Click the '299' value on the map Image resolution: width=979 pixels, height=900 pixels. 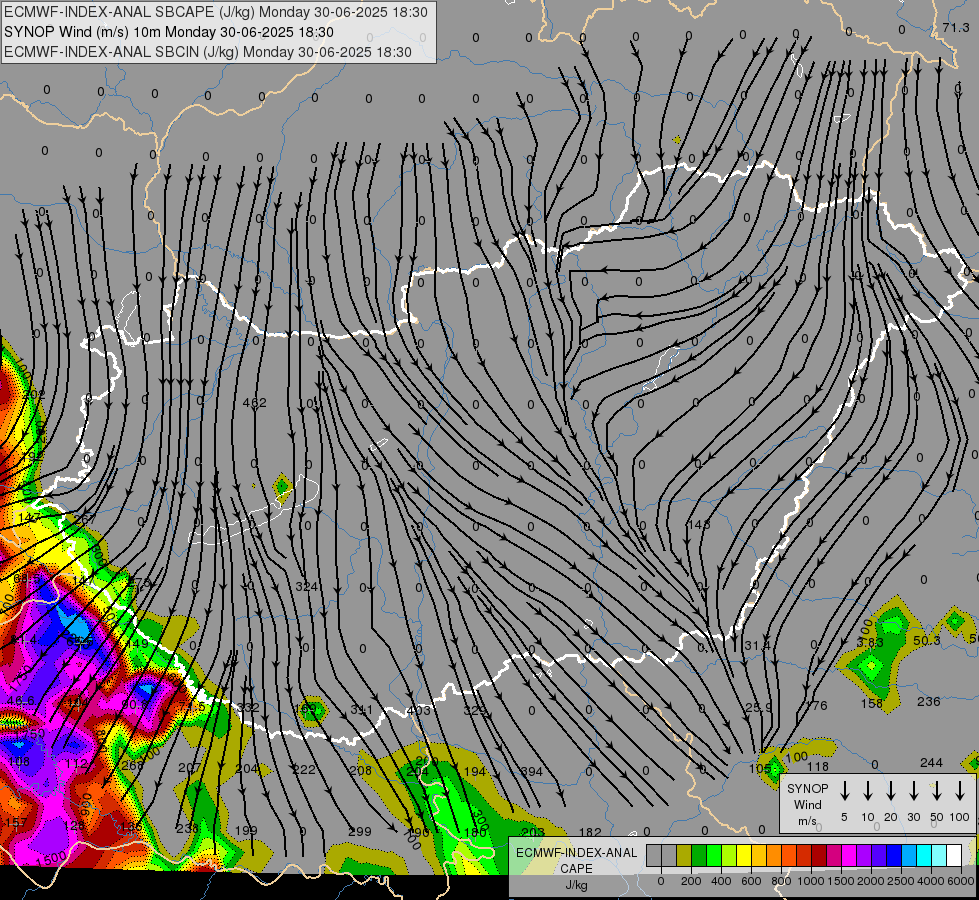pyautogui.click(x=360, y=831)
